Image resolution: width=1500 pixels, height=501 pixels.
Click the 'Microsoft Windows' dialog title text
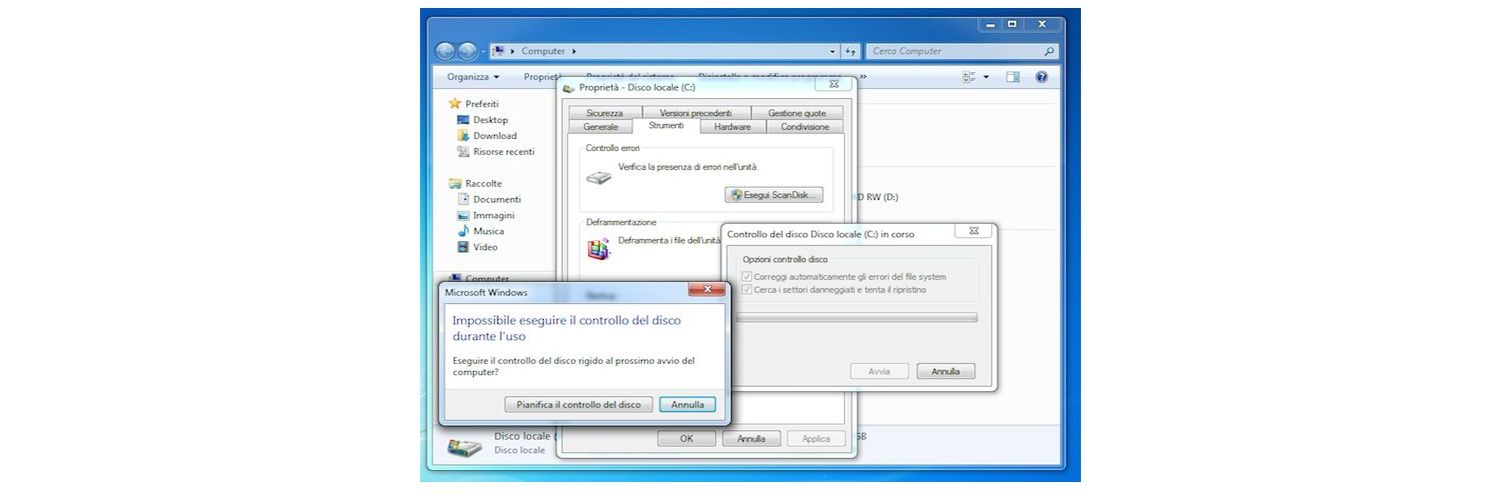click(x=486, y=292)
